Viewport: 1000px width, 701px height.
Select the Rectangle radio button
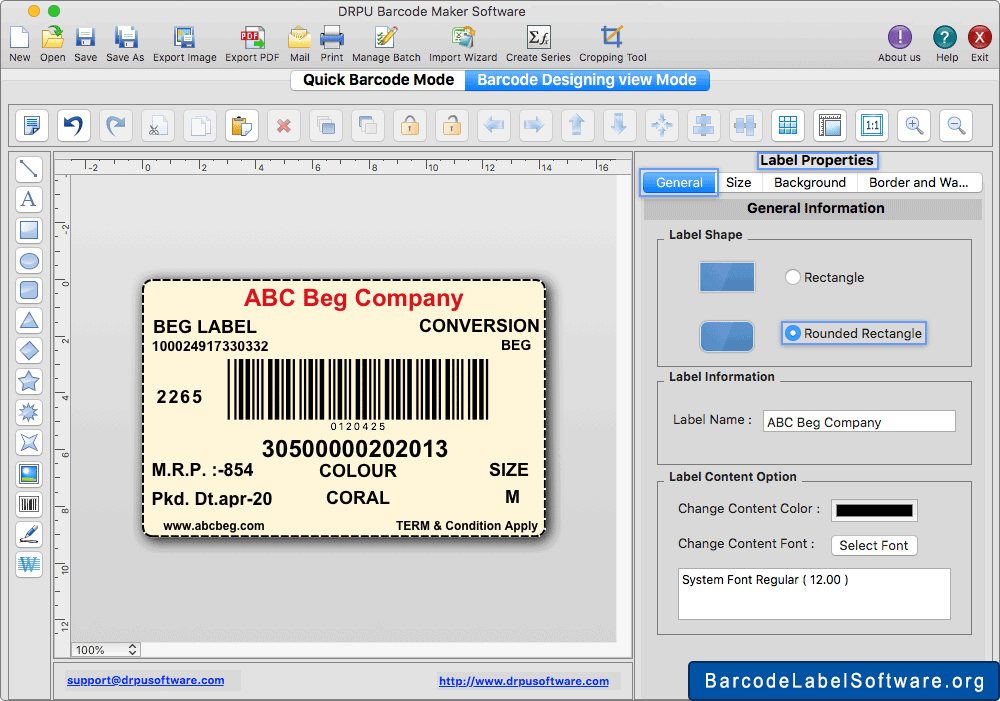(793, 277)
